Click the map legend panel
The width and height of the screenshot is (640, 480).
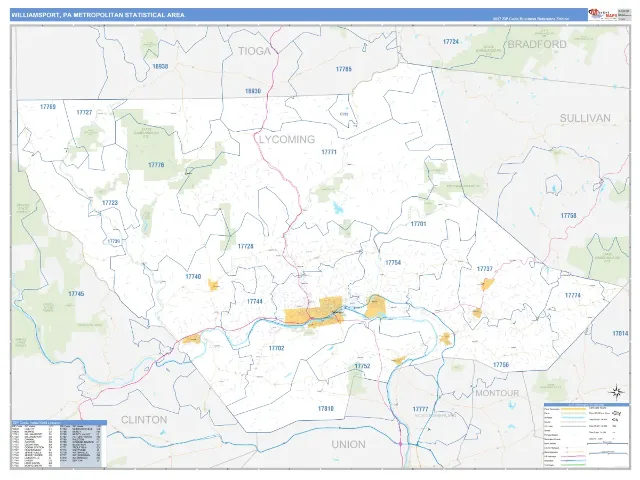point(586,436)
